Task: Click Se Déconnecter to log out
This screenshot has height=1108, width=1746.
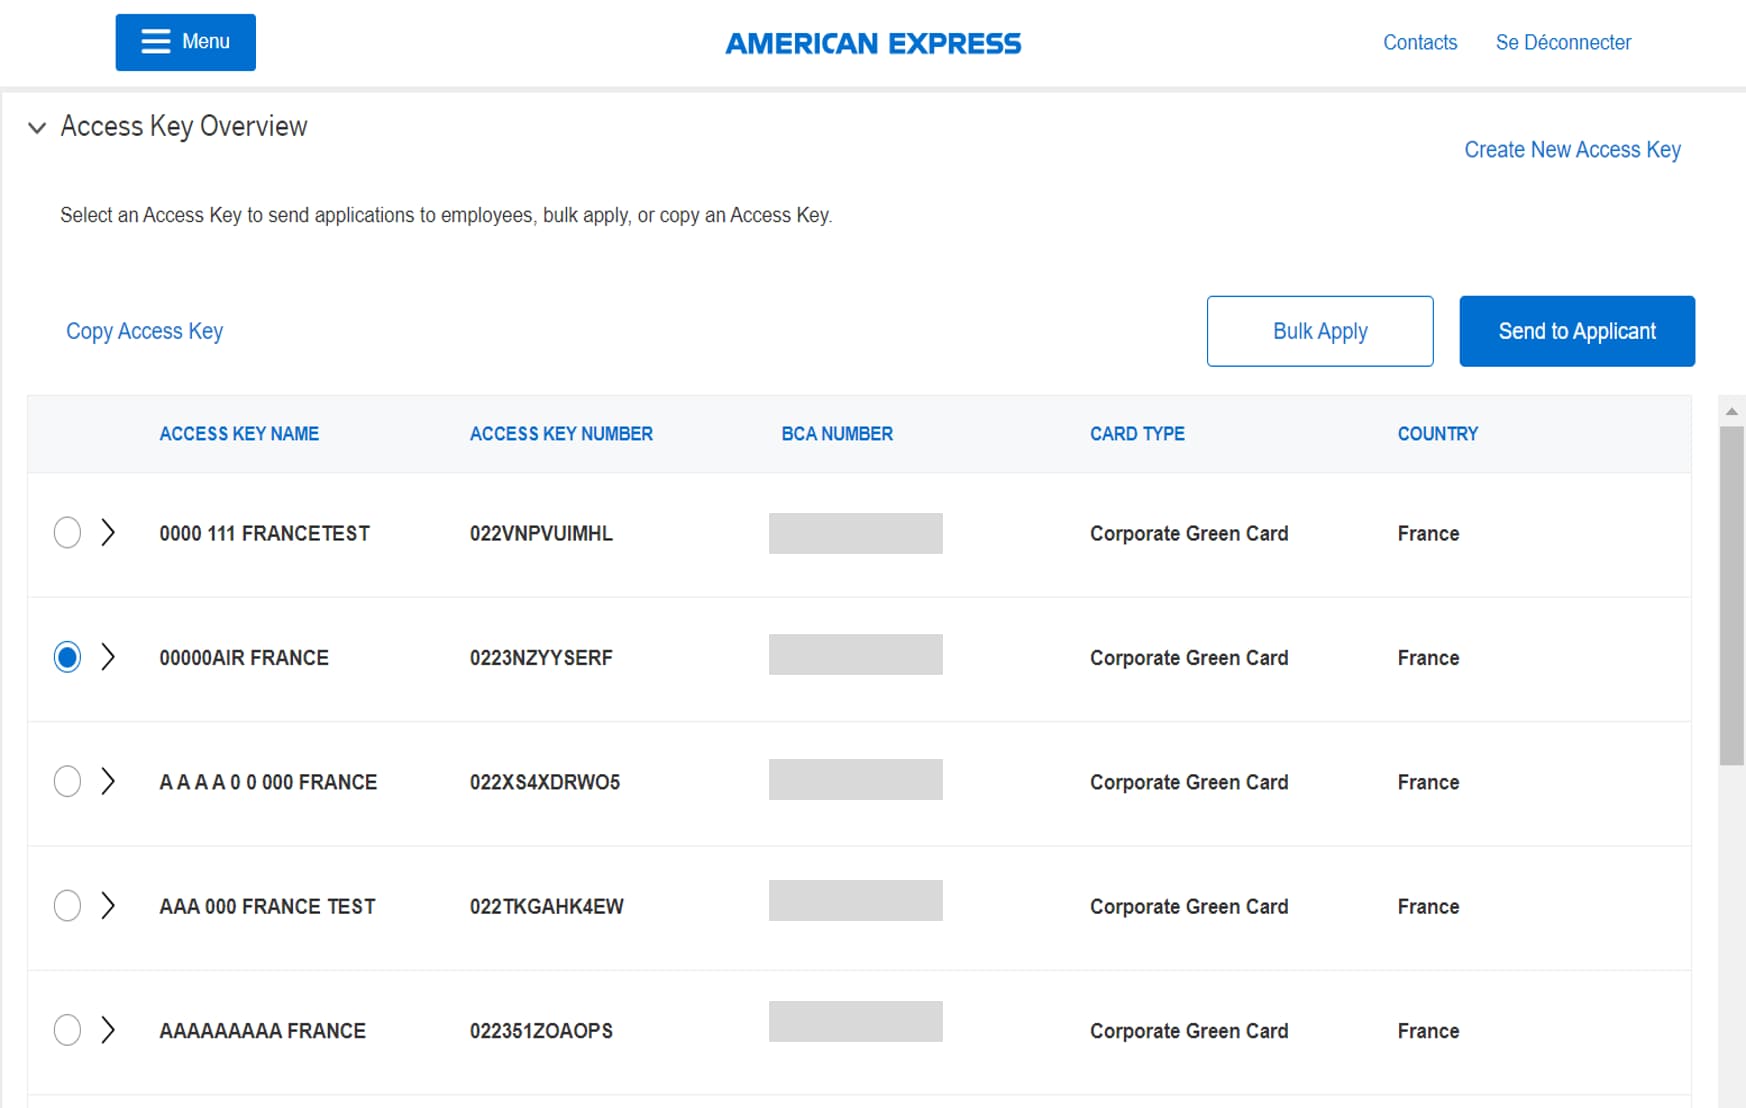Action: click(1562, 42)
